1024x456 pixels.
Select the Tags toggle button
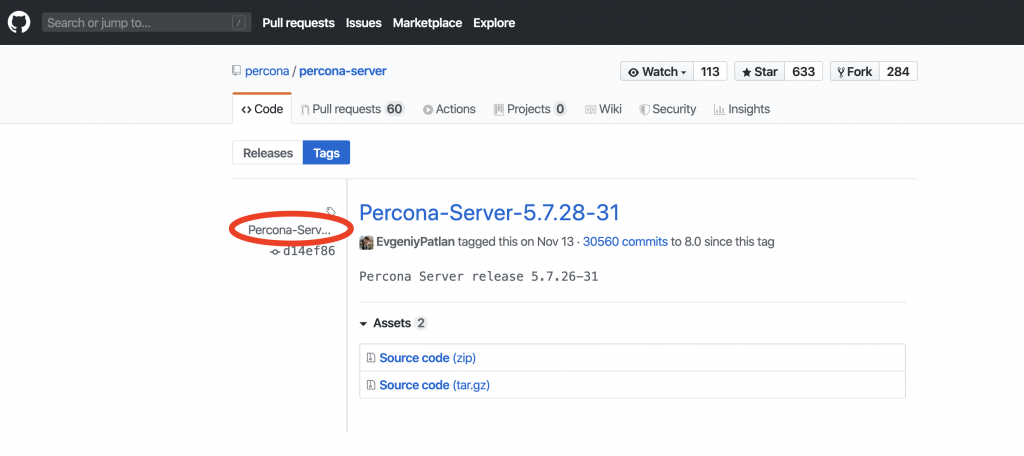[x=326, y=153]
